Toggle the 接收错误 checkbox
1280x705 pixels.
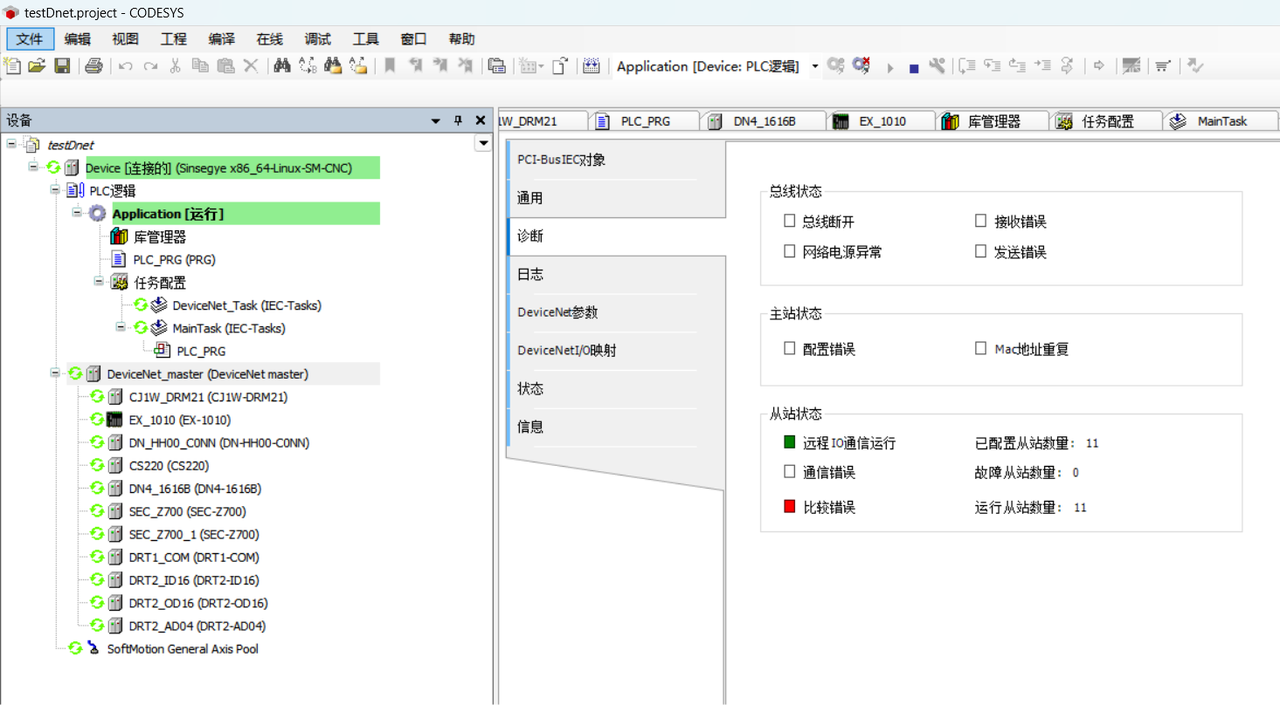coord(981,221)
